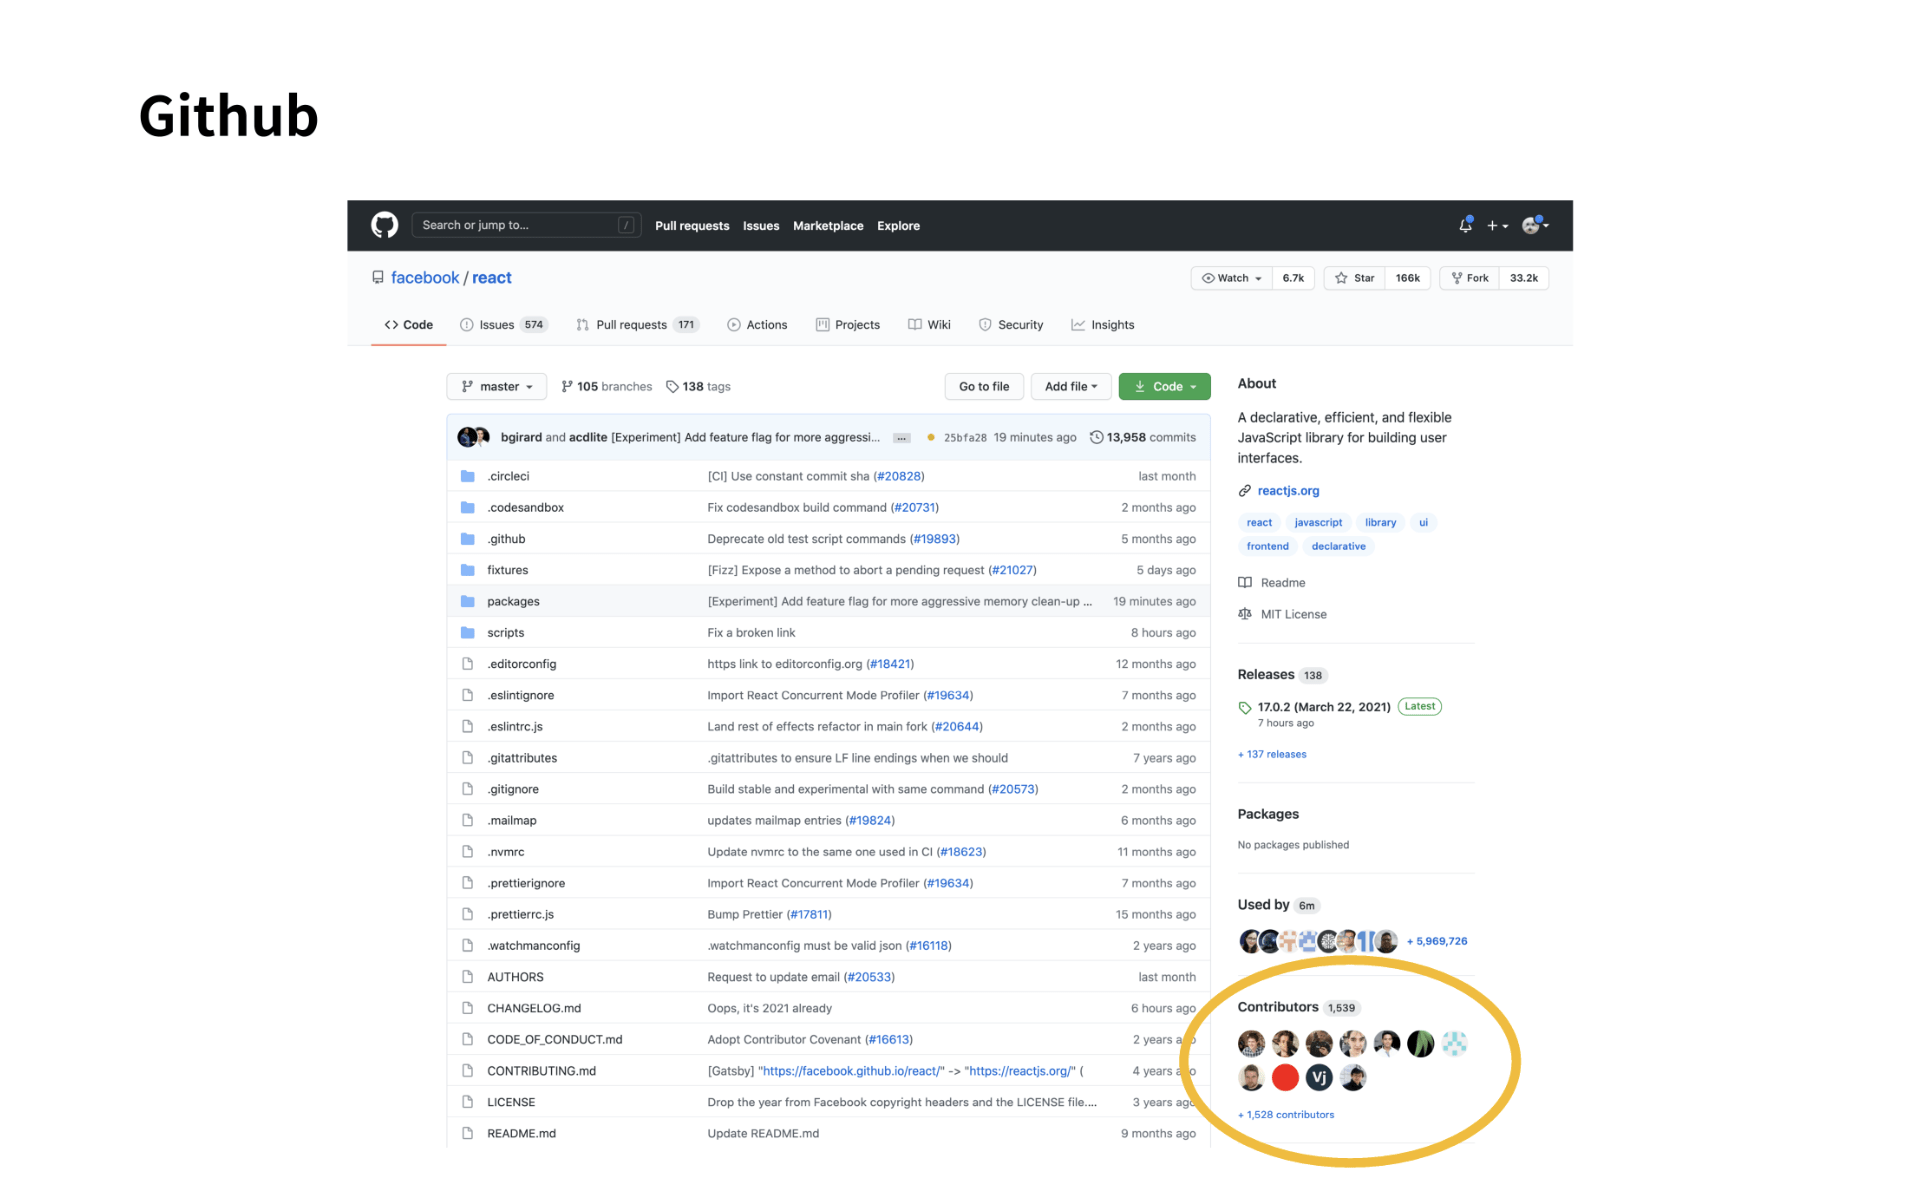Click the .editorconfig file icon
The height and width of the screenshot is (1184, 1906).
pyautogui.click(x=467, y=664)
